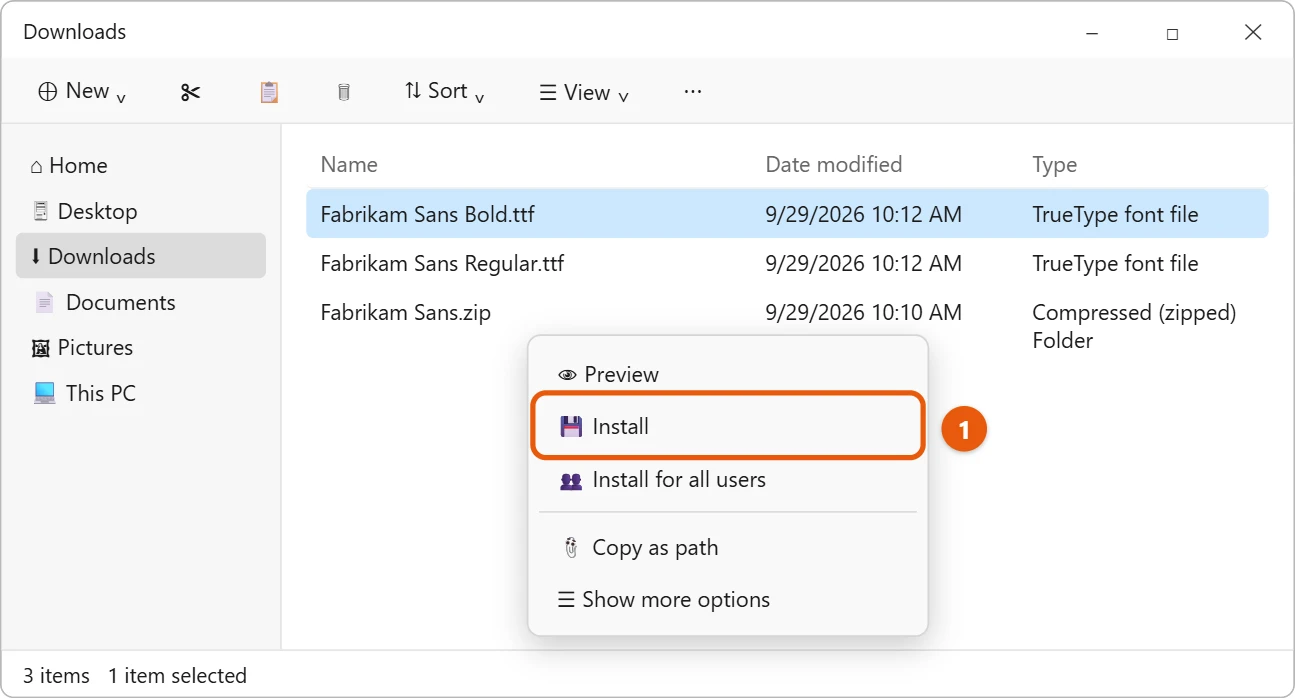Select Install for all users
Screen dimensions: 1295x698
[x=728, y=480]
